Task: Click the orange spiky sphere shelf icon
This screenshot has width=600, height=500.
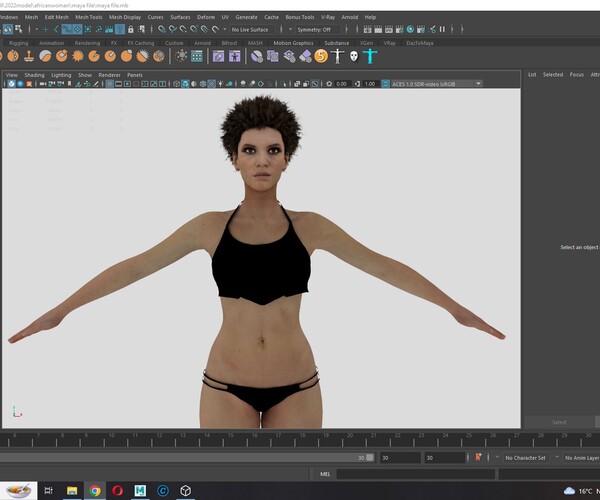Action: pos(78,56)
